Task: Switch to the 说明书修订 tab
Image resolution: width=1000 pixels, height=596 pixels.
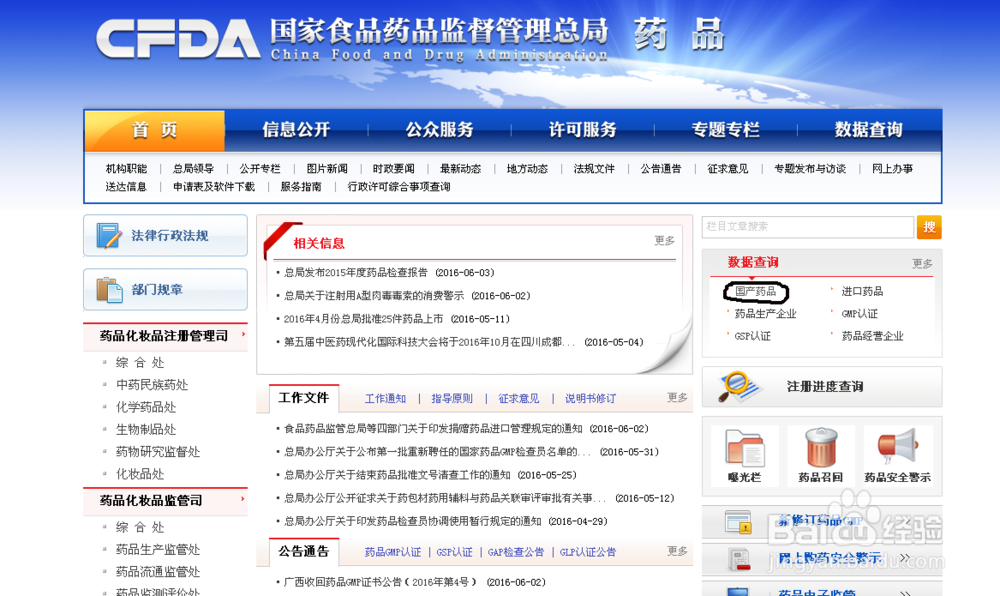Action: tap(591, 398)
